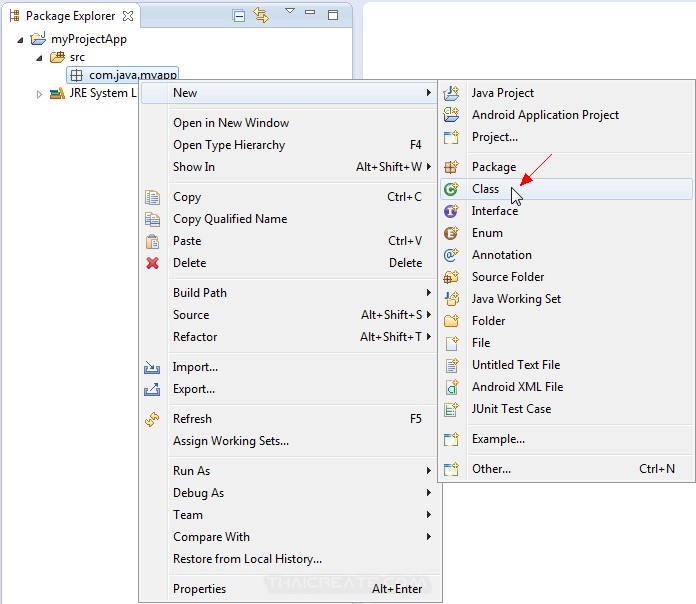This screenshot has height=604, width=696.
Task: Select Open Type Hierarchy menu entry
Action: [229, 145]
